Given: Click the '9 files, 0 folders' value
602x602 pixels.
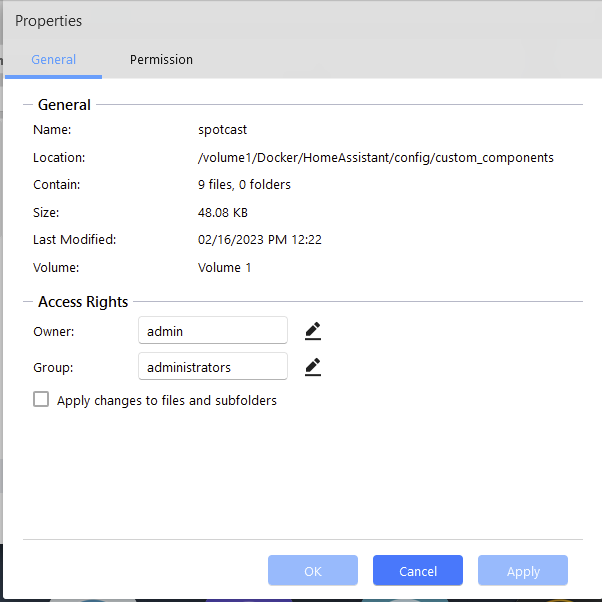Looking at the screenshot, I should point(244,185).
